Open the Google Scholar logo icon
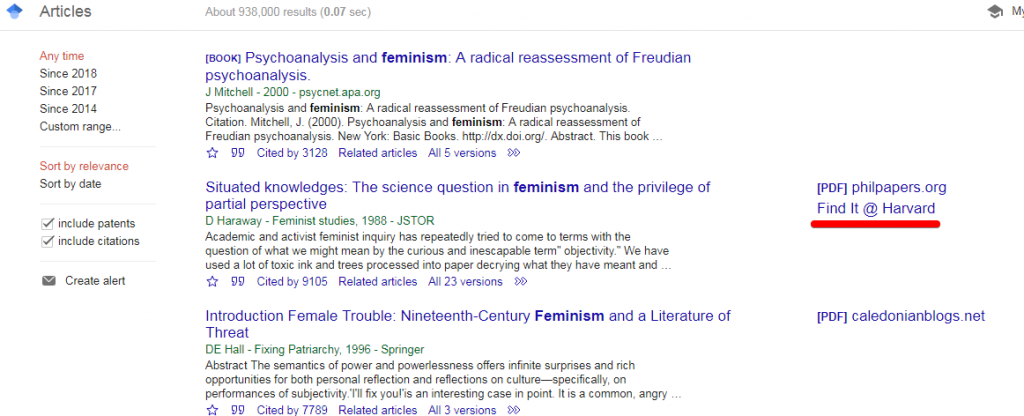The height and width of the screenshot is (416, 1024). click(14, 11)
